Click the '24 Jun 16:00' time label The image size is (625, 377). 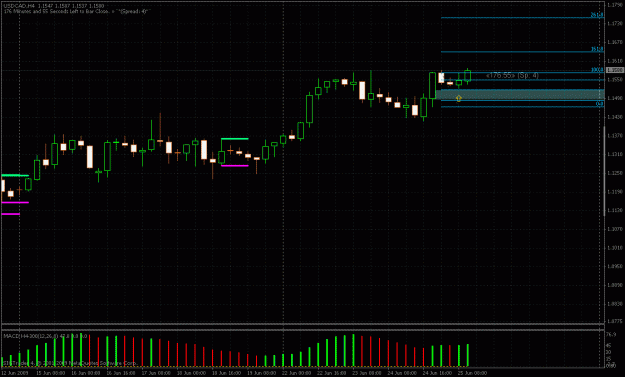437,373
